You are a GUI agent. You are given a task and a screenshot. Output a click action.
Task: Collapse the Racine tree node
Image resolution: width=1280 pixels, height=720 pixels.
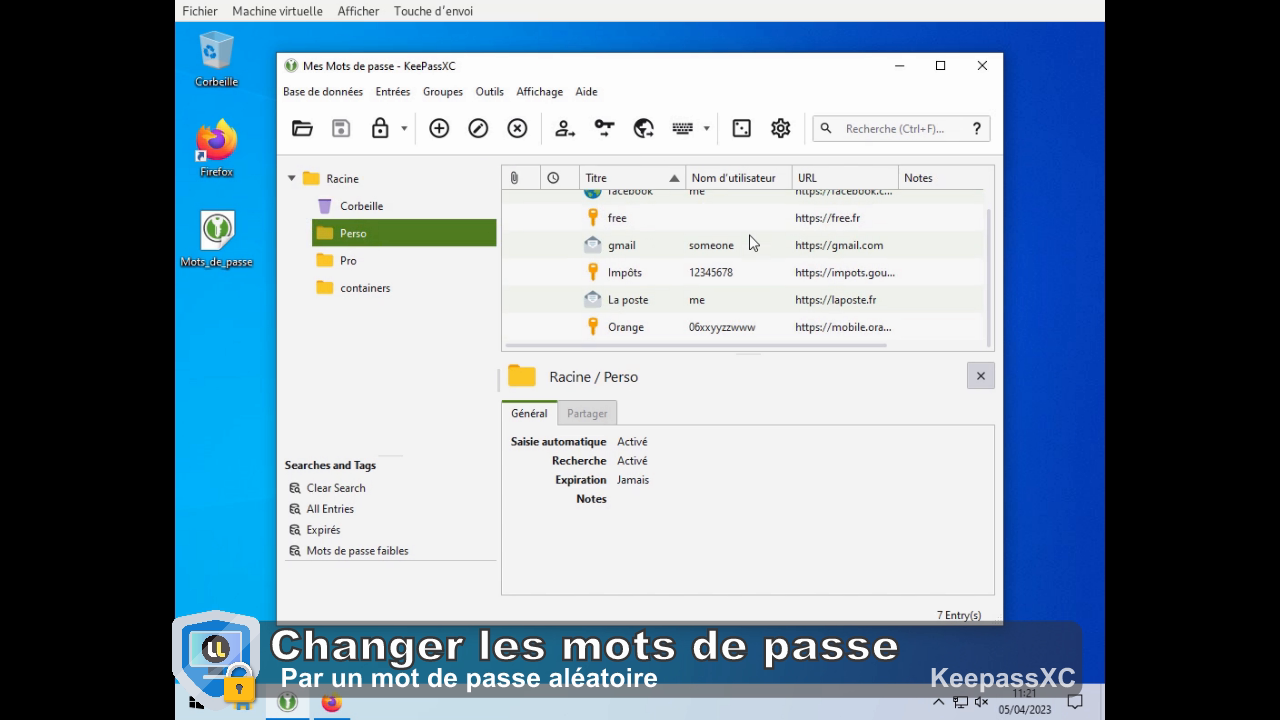point(292,178)
